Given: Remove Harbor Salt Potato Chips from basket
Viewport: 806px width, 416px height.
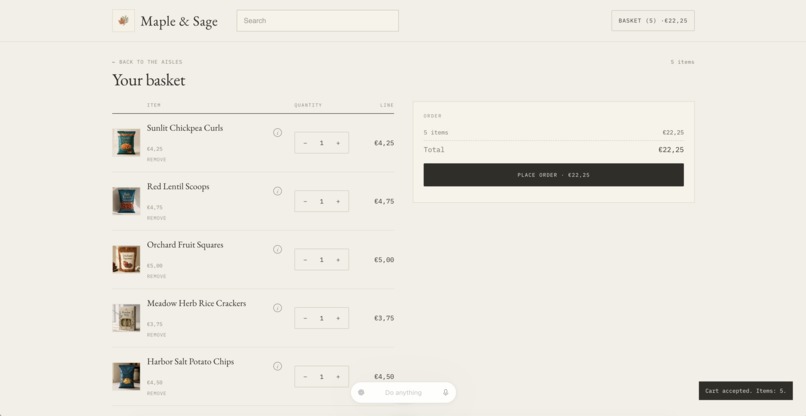Looking at the screenshot, I should [x=156, y=393].
